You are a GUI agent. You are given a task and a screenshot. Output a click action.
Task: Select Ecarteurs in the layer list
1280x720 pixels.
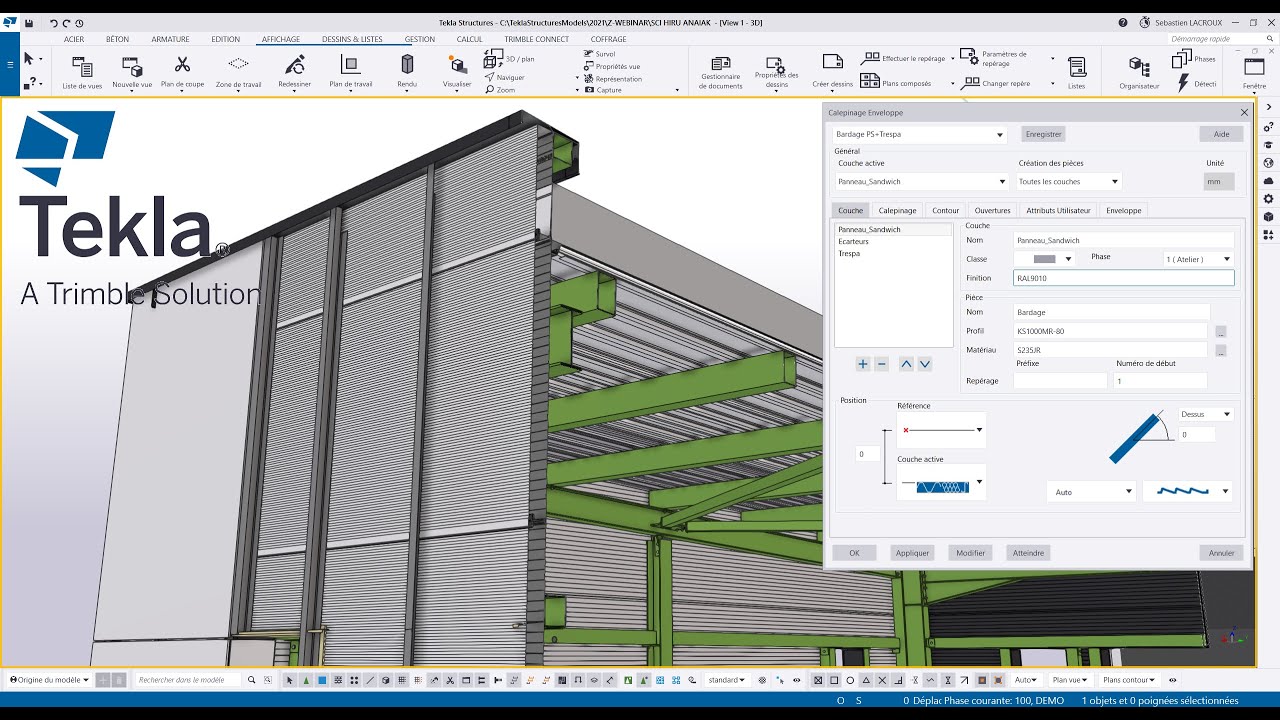pyautogui.click(x=854, y=242)
